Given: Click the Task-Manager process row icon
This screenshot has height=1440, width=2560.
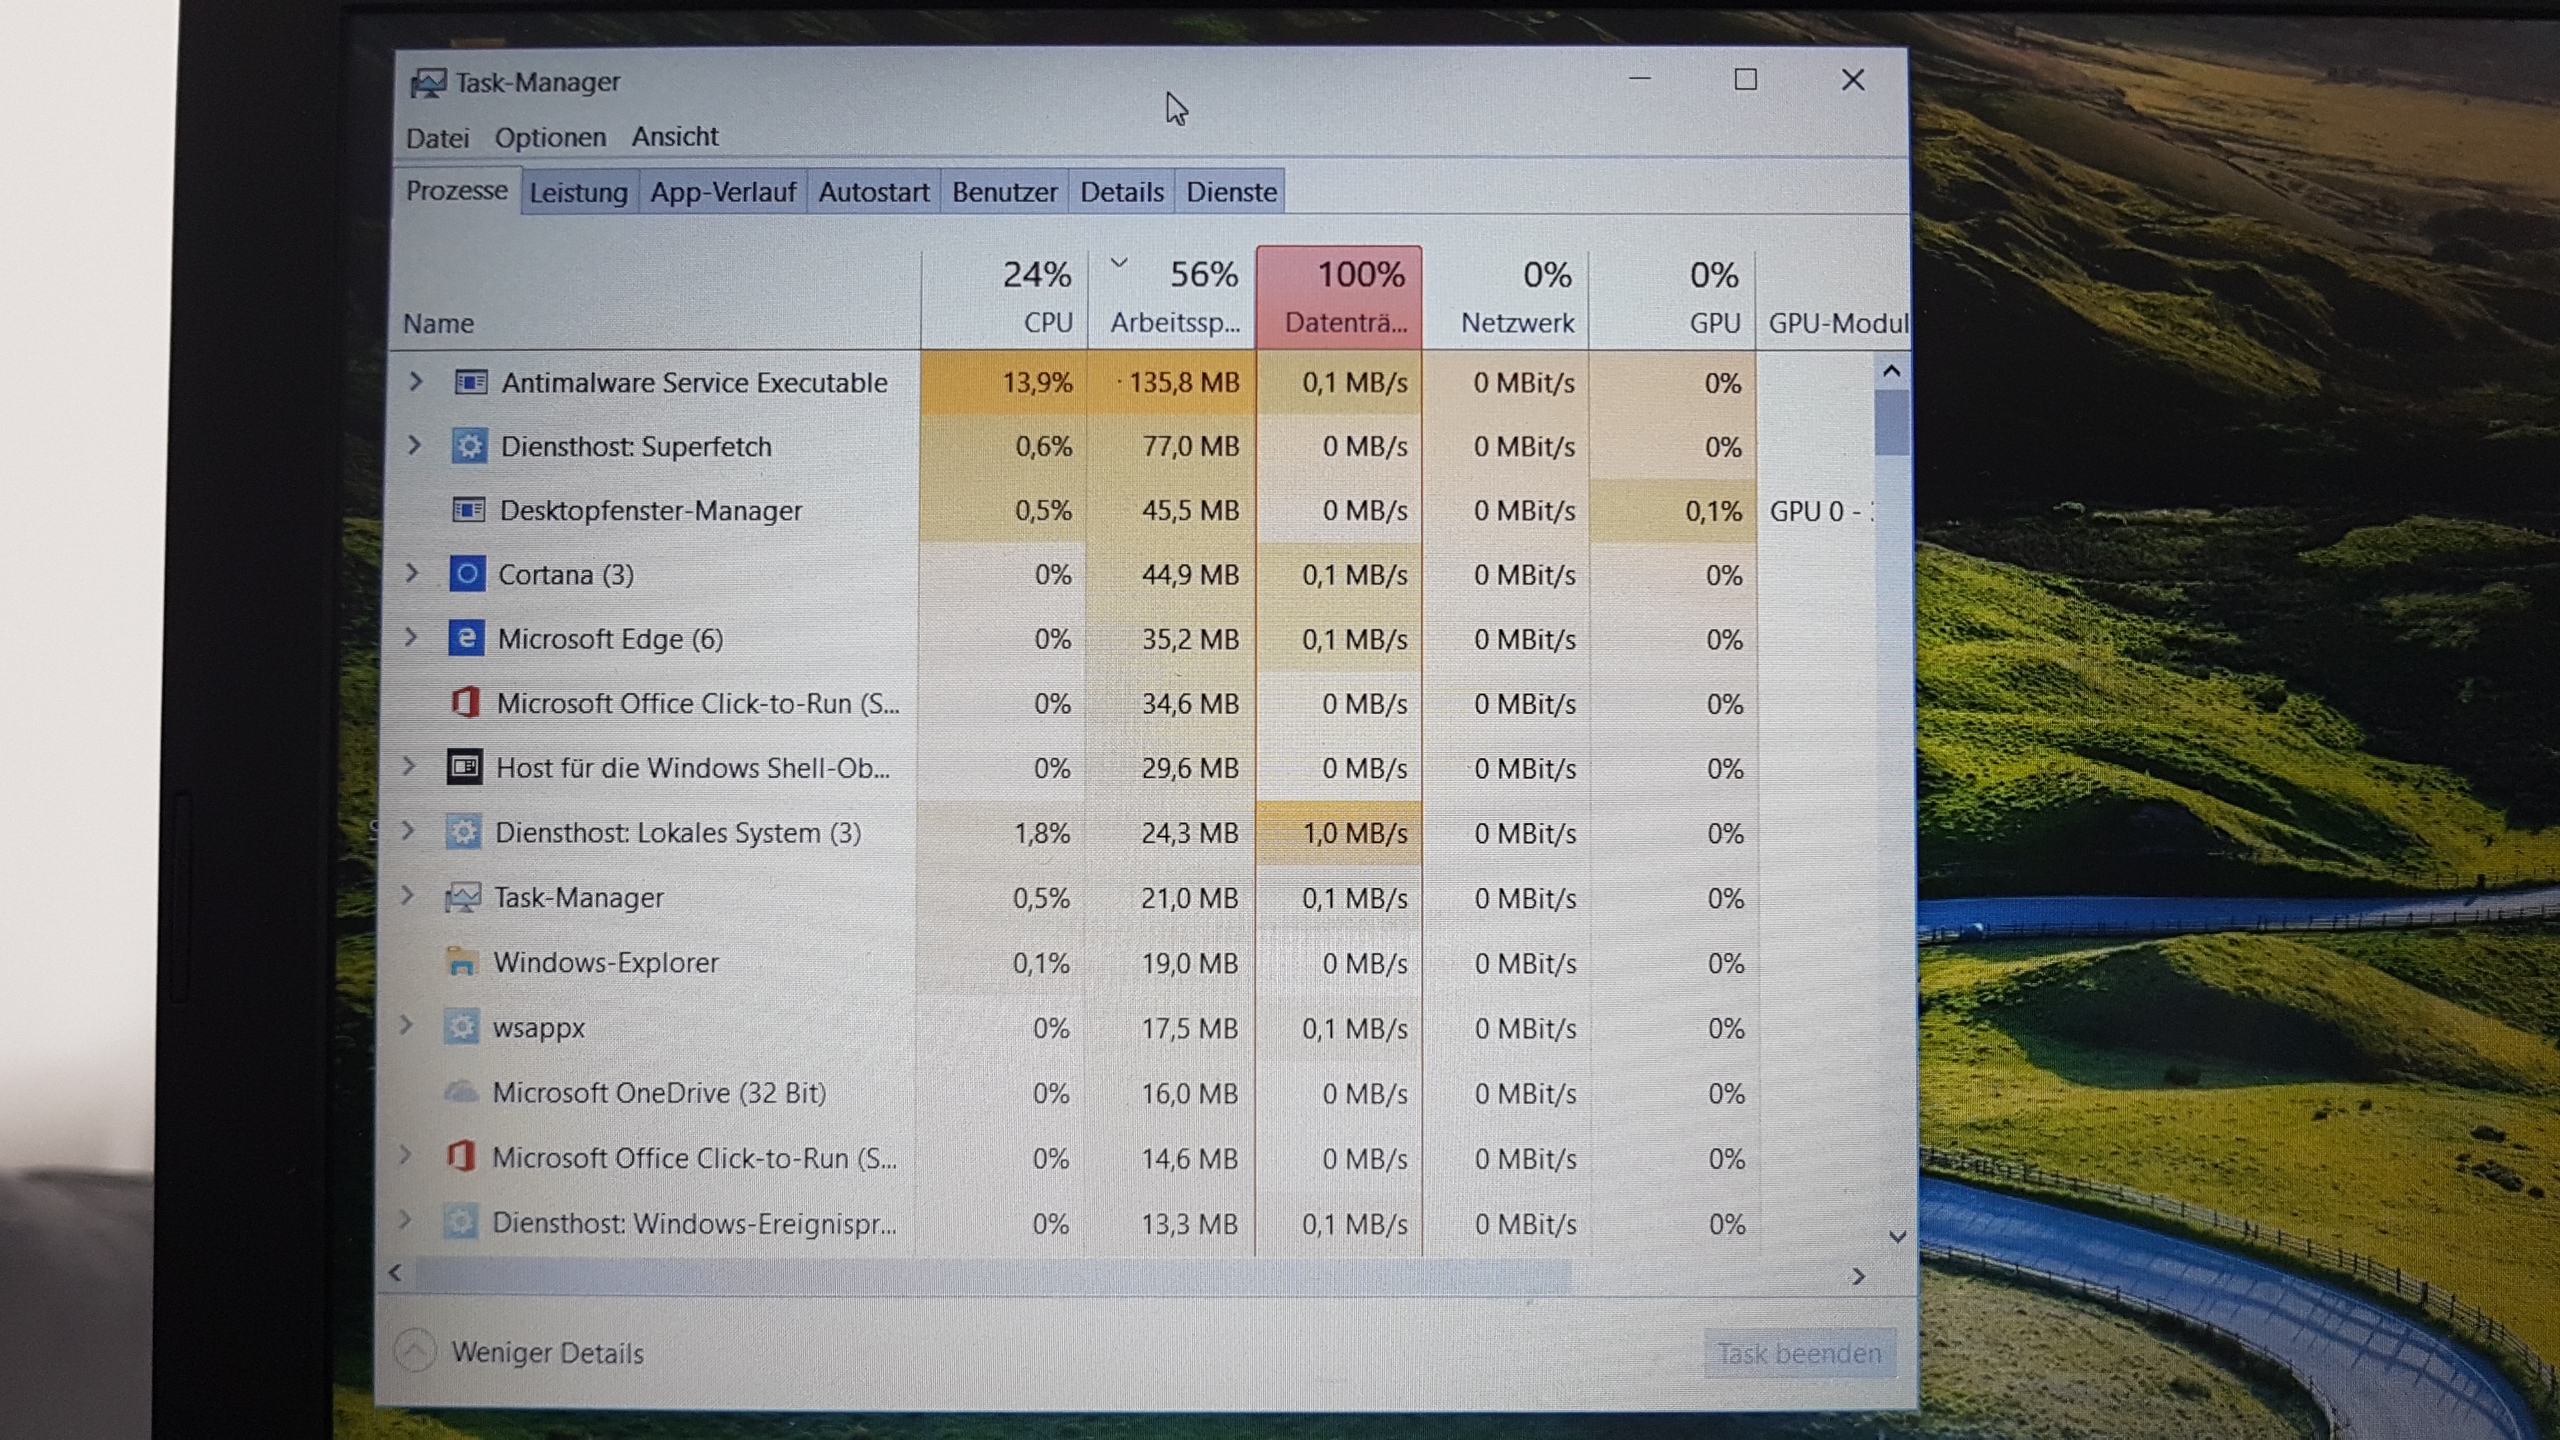Looking at the screenshot, I should point(462,897).
